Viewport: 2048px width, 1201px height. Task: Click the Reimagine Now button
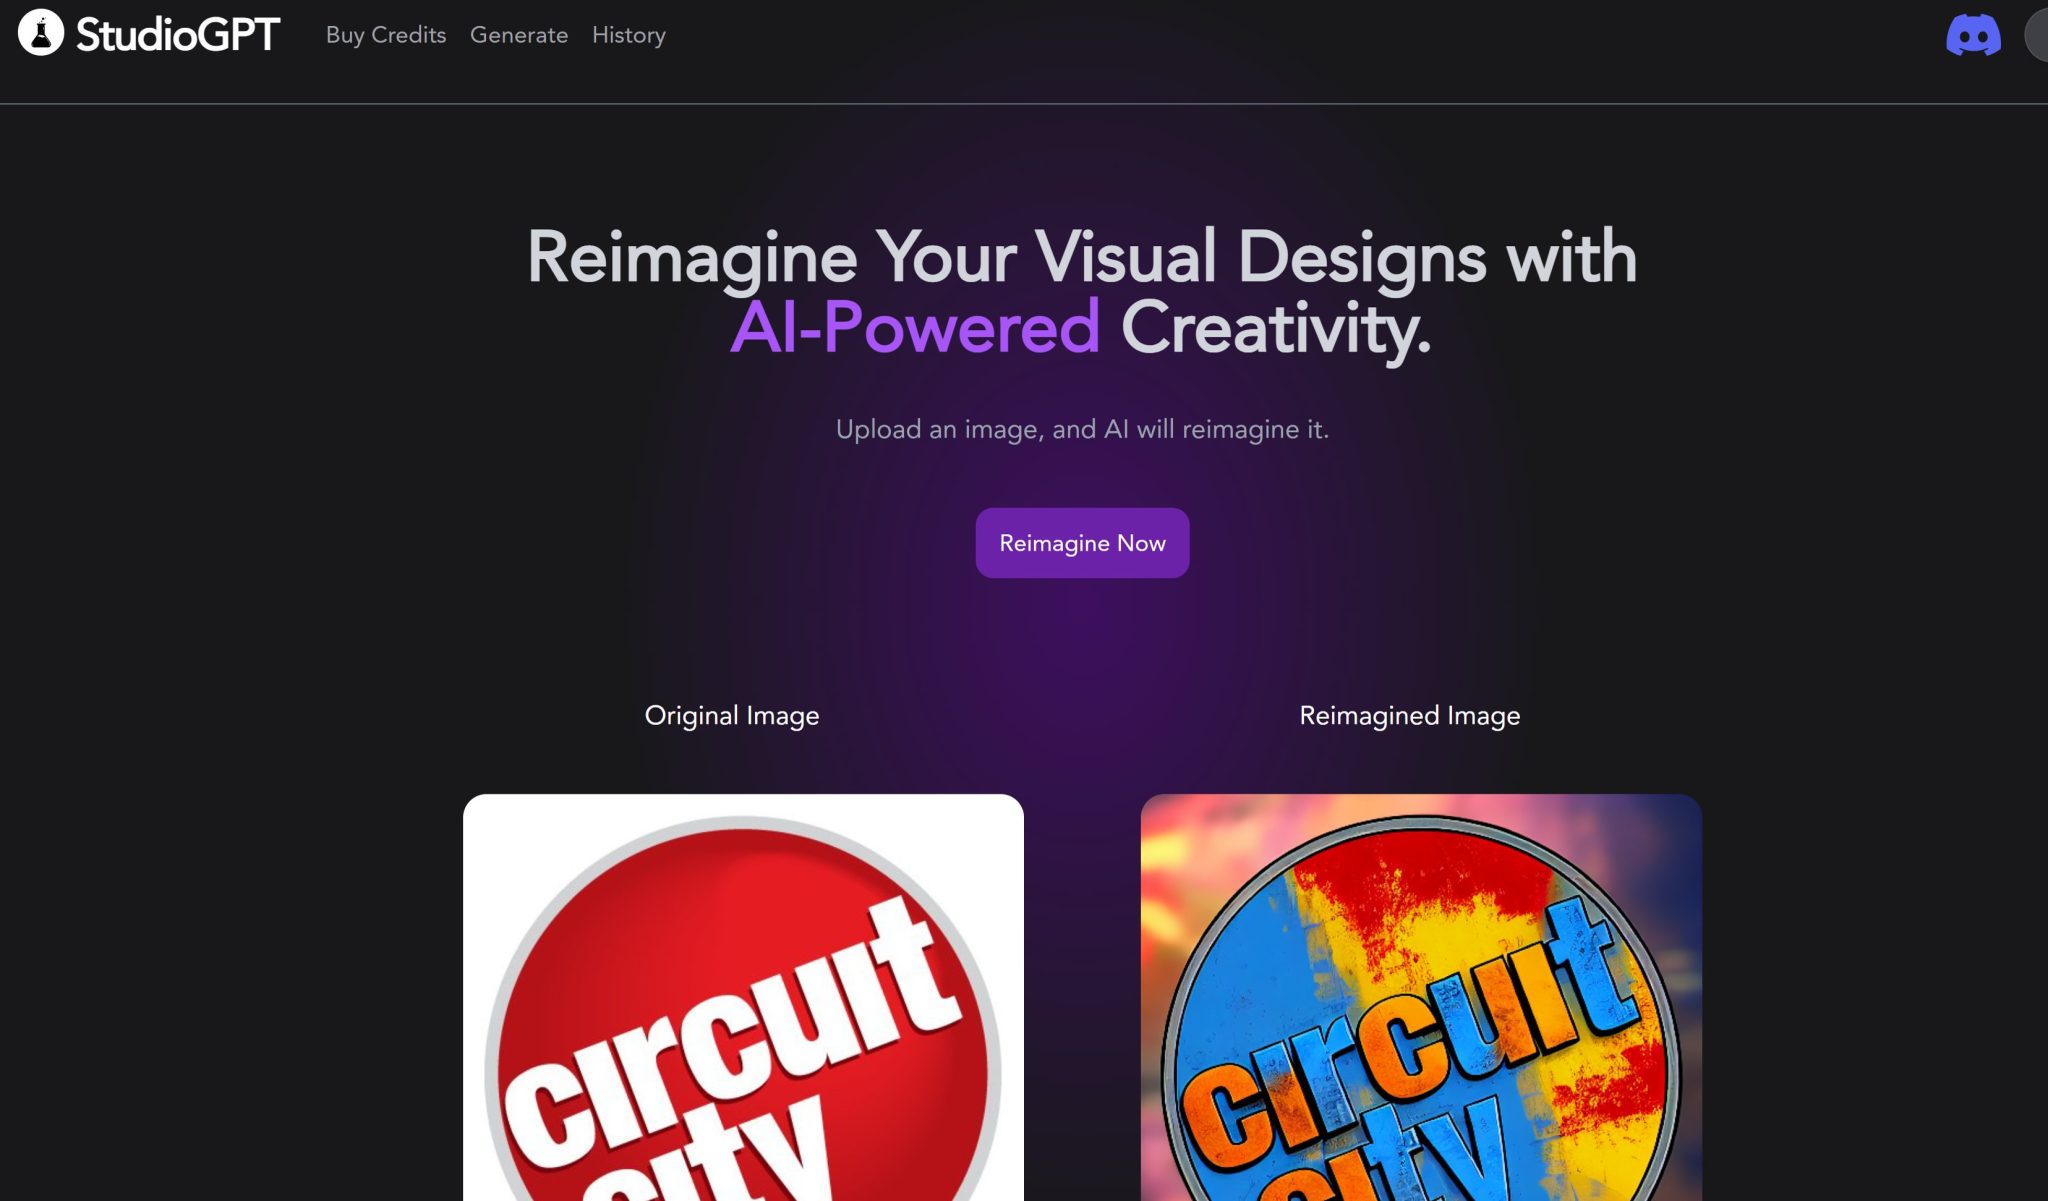(1082, 543)
